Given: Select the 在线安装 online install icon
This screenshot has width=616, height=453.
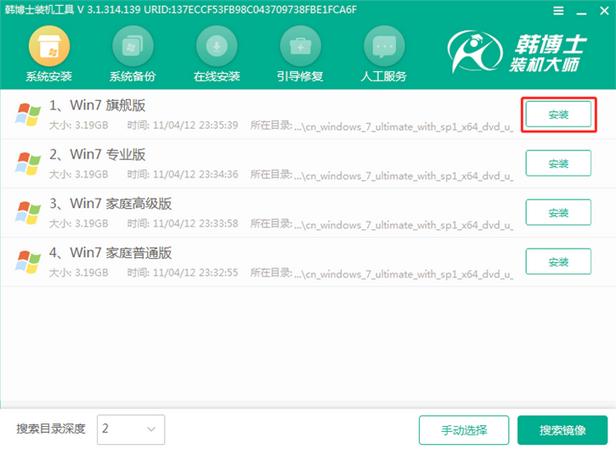Looking at the screenshot, I should click(216, 47).
